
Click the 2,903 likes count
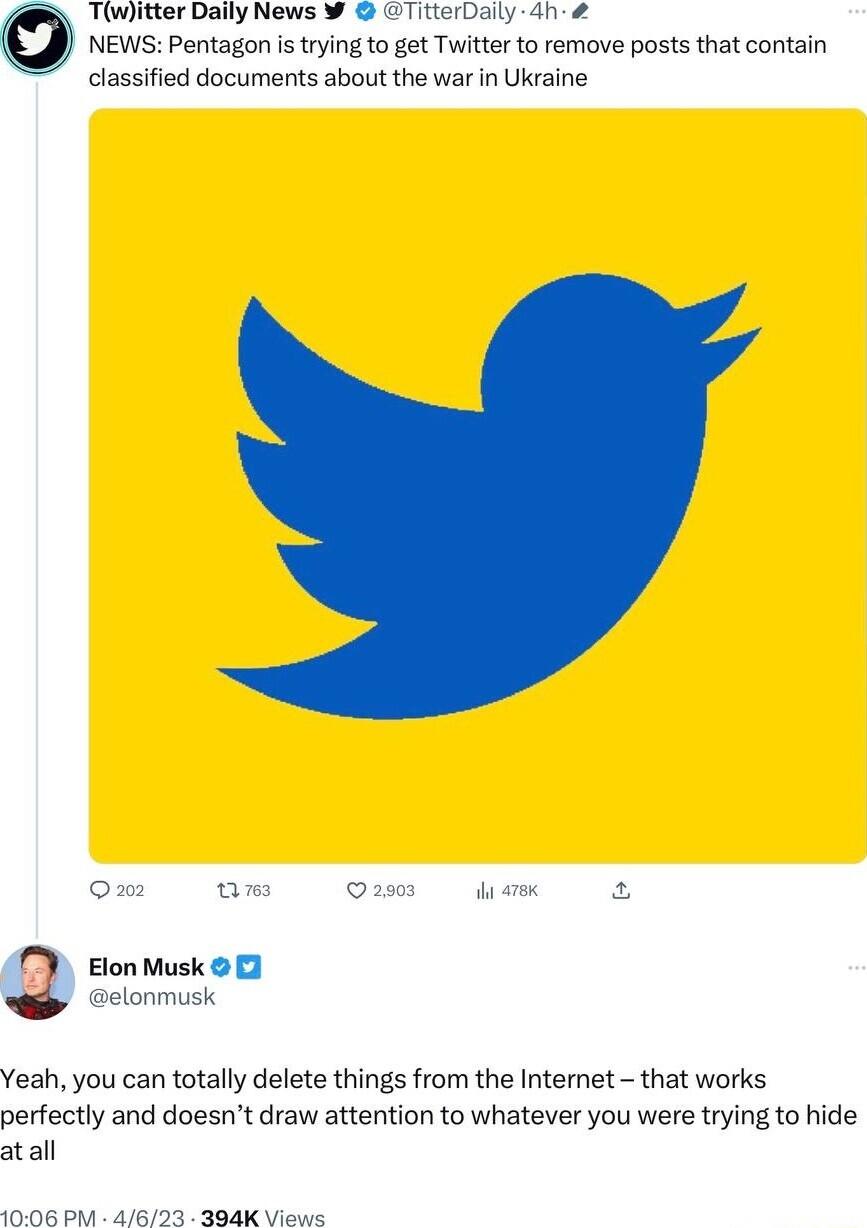pos(380,889)
